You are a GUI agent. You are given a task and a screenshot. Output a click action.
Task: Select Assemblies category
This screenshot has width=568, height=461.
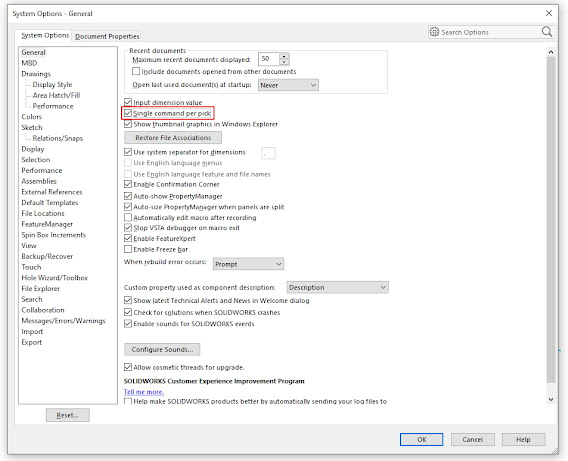39,181
